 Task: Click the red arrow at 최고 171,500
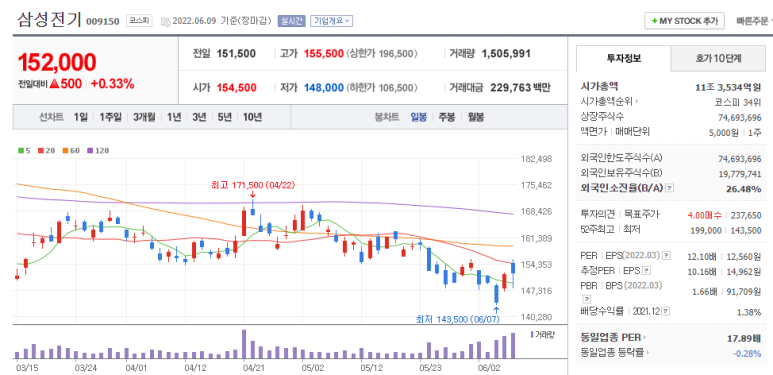click(x=252, y=195)
